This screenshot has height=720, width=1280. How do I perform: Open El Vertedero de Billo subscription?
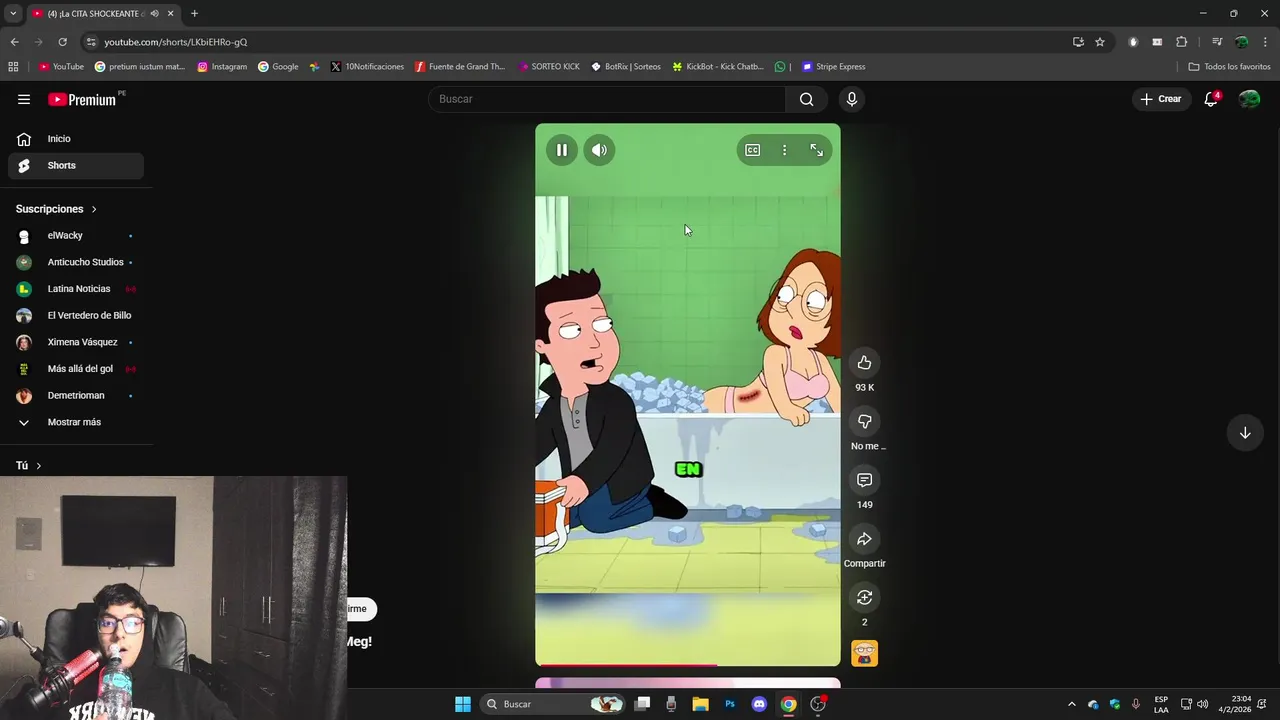pos(76,316)
